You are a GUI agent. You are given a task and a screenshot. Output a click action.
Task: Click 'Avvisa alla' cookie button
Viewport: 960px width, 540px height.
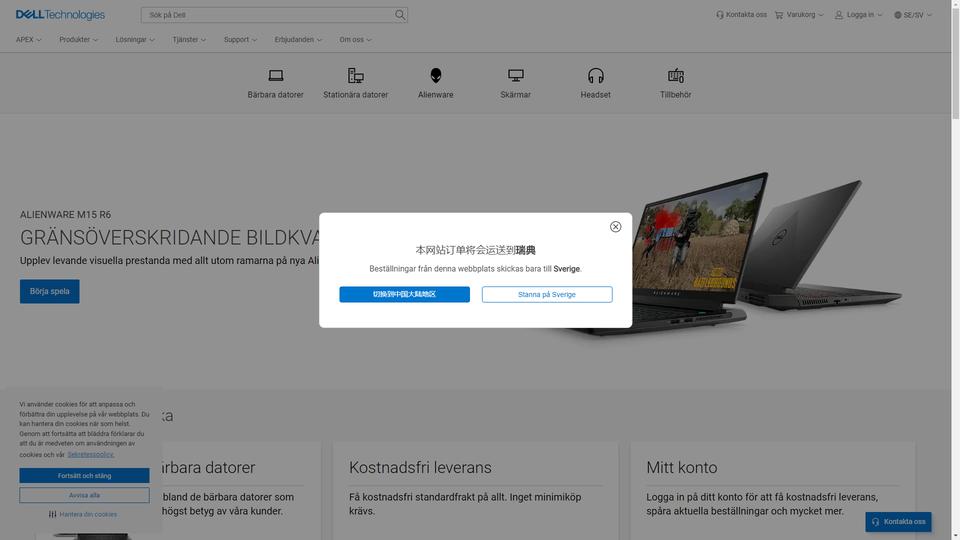[84, 495]
